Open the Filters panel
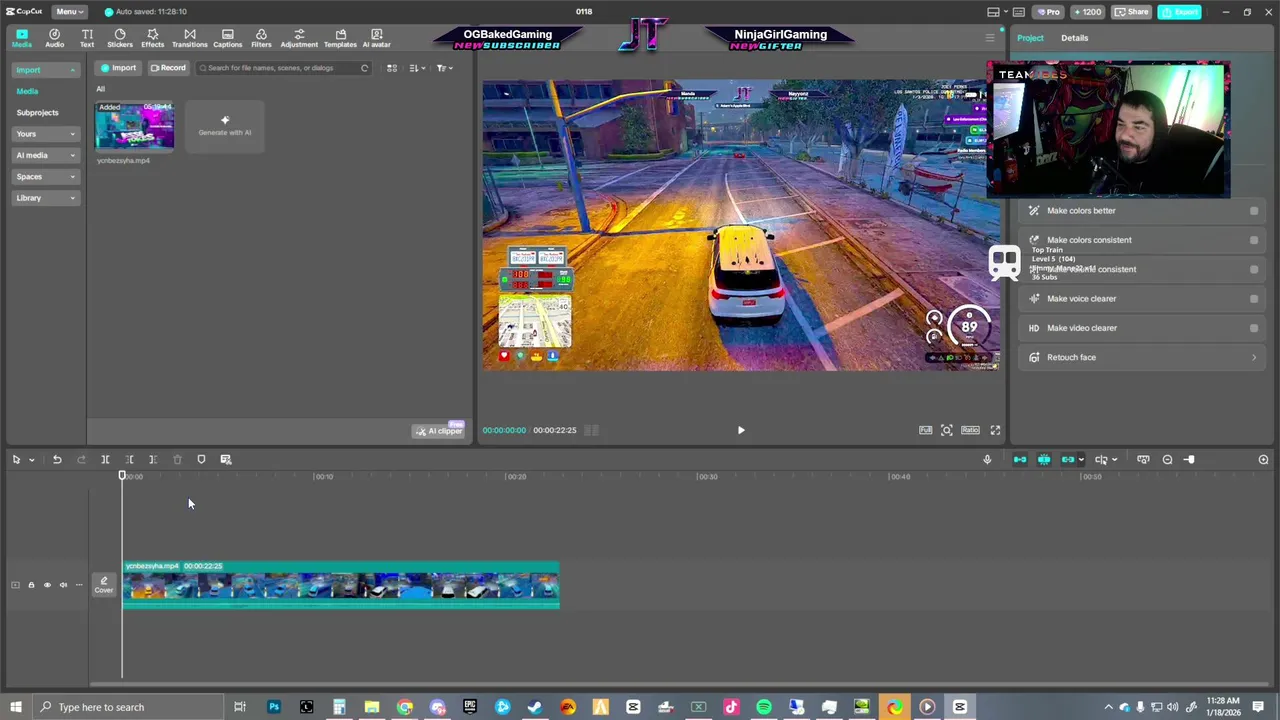1280x720 pixels. coord(261,38)
